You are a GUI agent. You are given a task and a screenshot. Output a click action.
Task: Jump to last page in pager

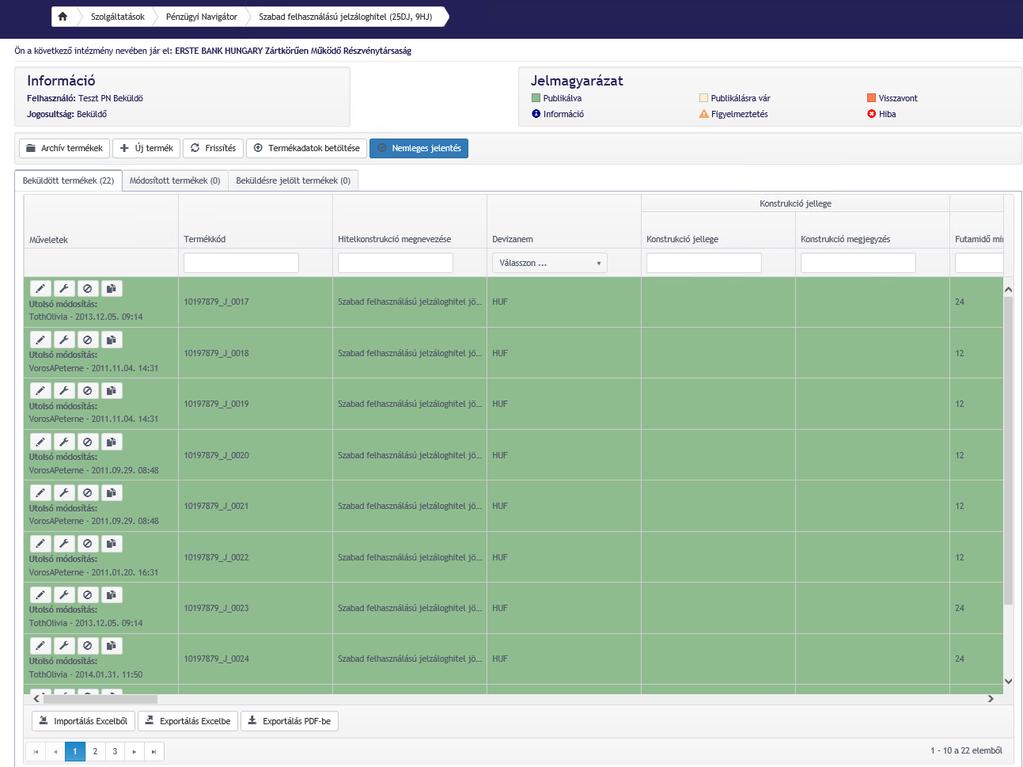tap(154, 751)
